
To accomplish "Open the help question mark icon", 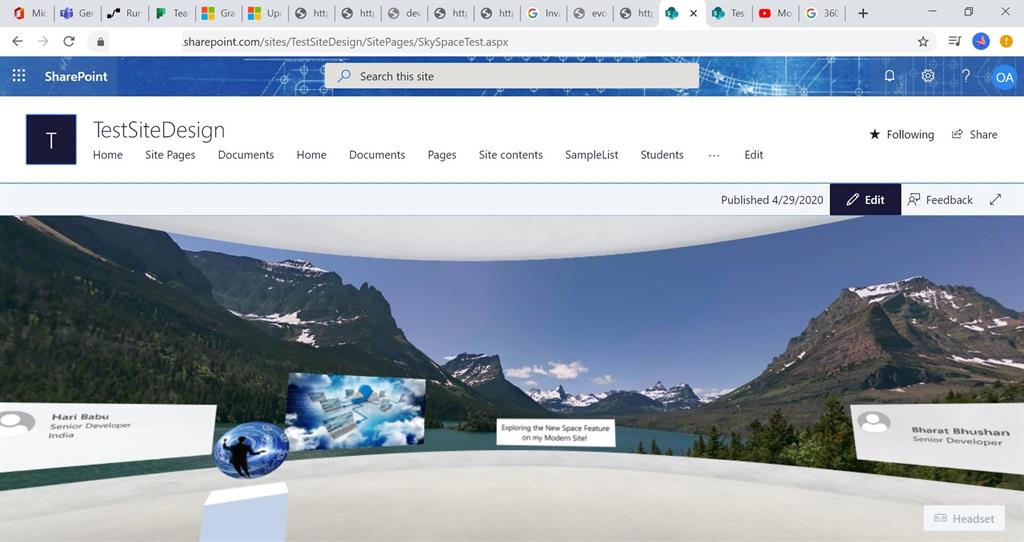I will tap(965, 76).
